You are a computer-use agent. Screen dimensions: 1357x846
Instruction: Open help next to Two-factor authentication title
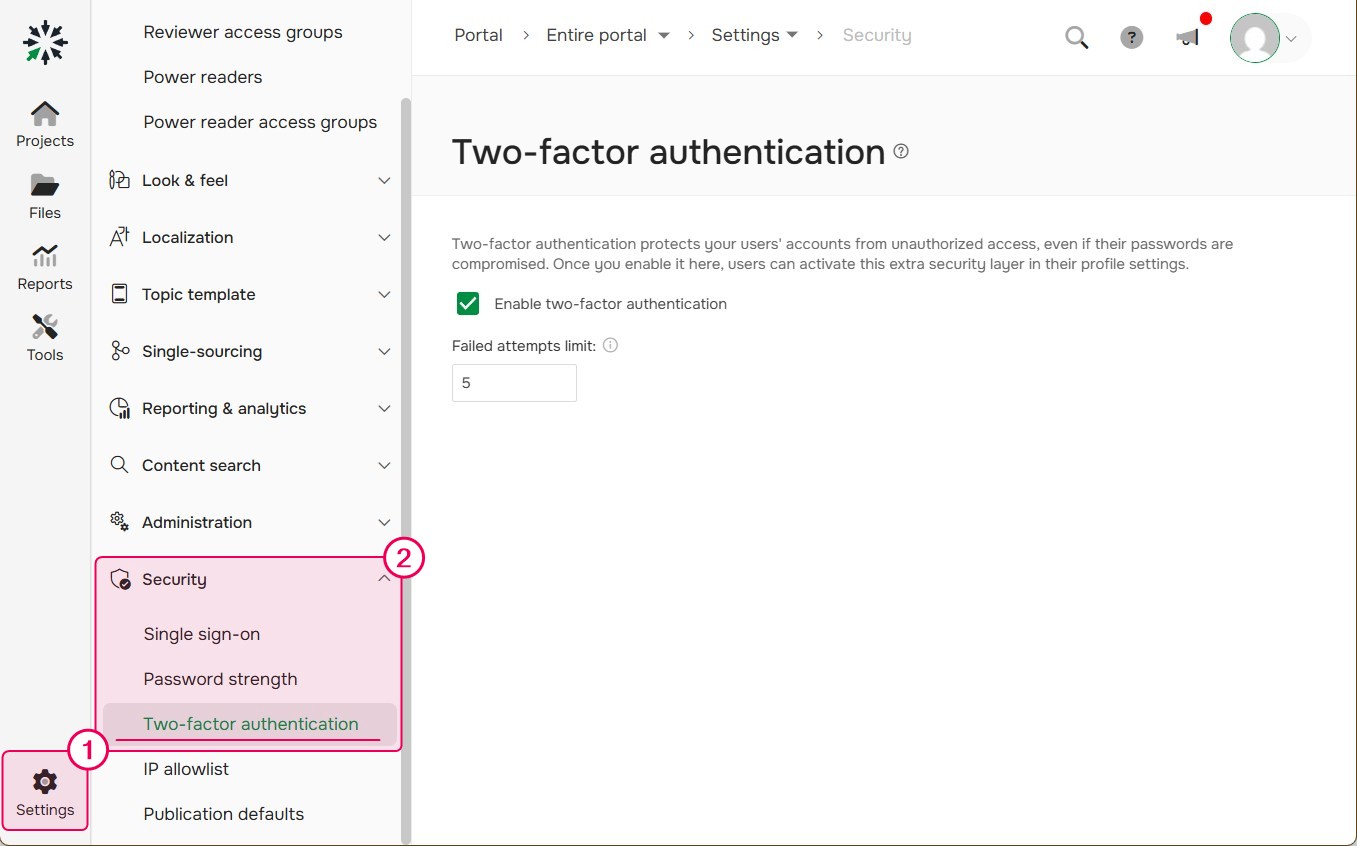coord(900,150)
